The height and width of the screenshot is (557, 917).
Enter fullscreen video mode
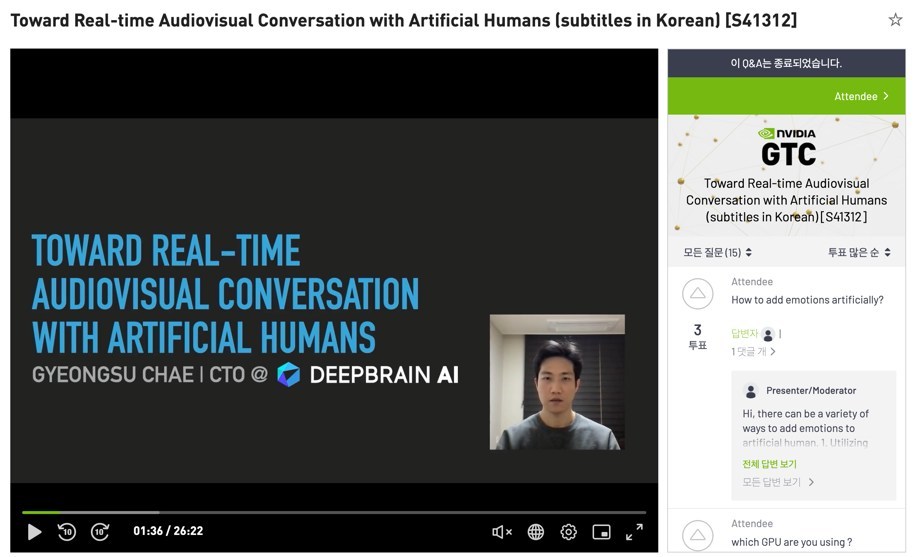pos(634,532)
